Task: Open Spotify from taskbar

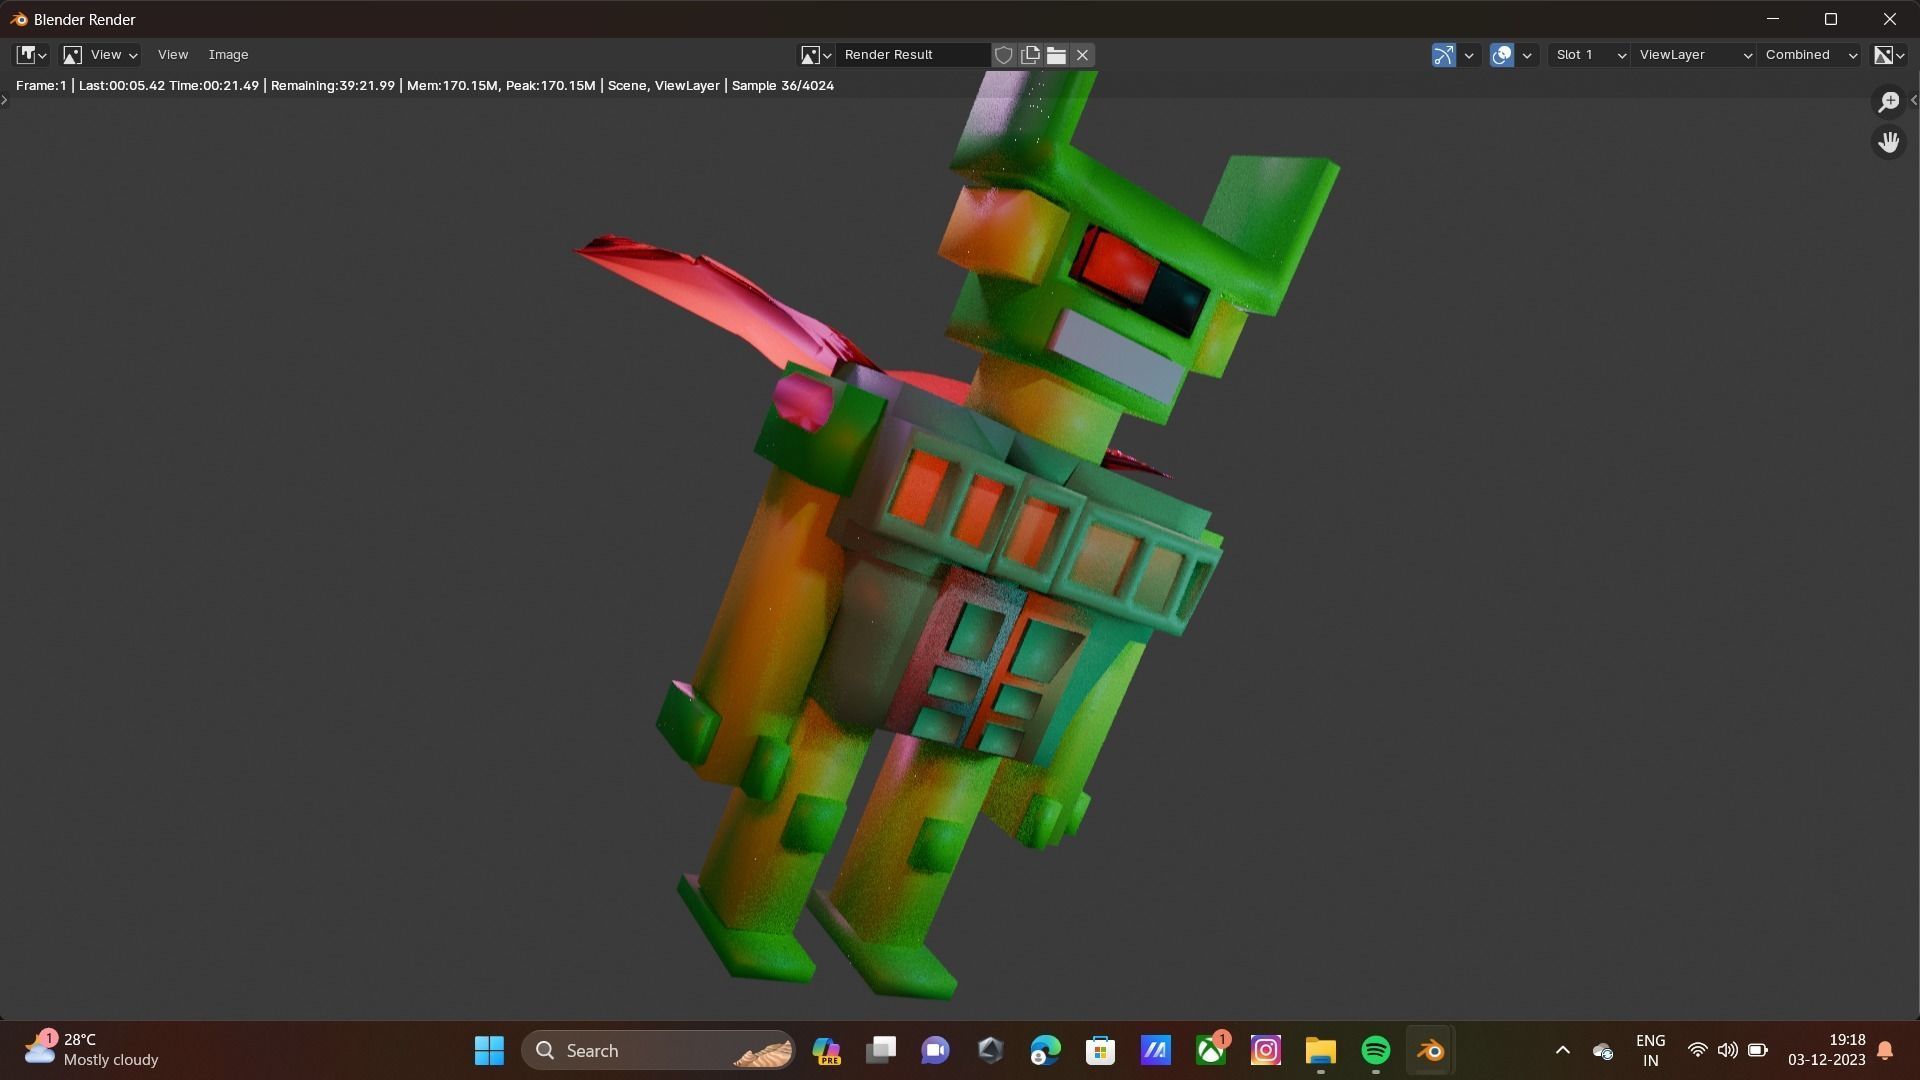Action: click(1375, 1050)
